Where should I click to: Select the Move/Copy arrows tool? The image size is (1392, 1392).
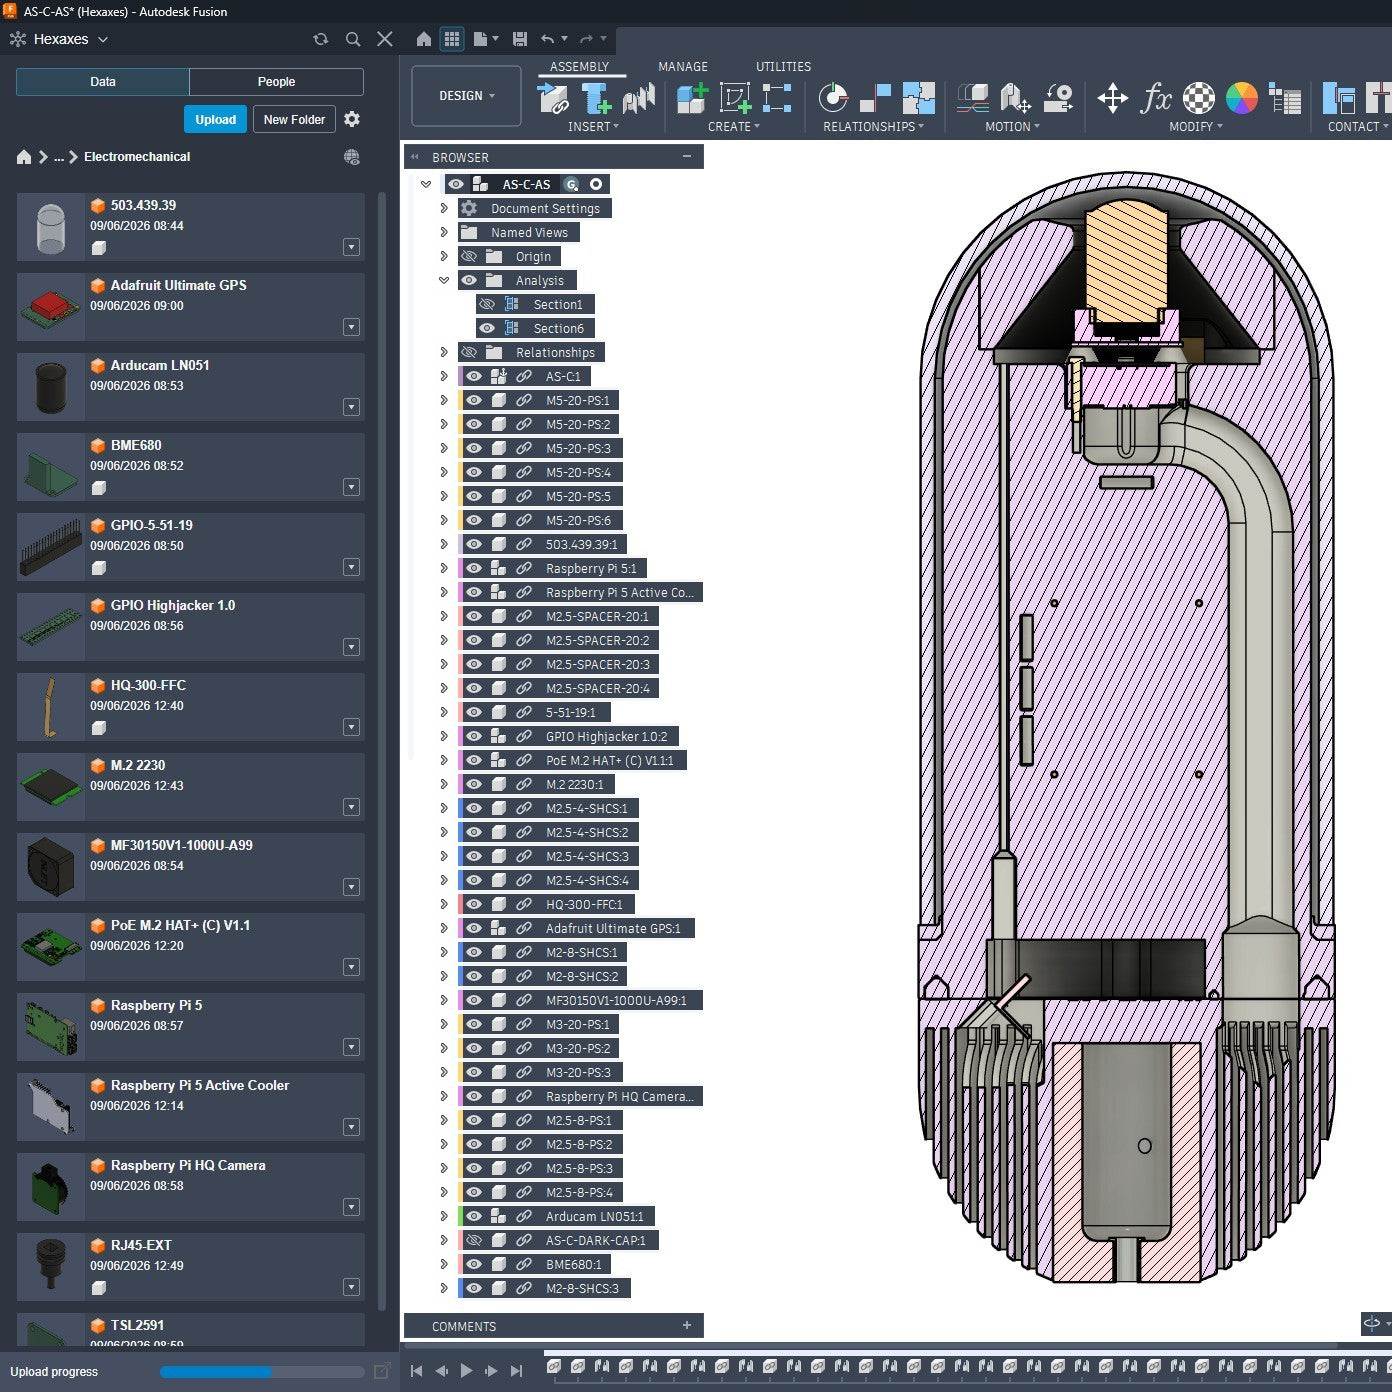point(1112,98)
